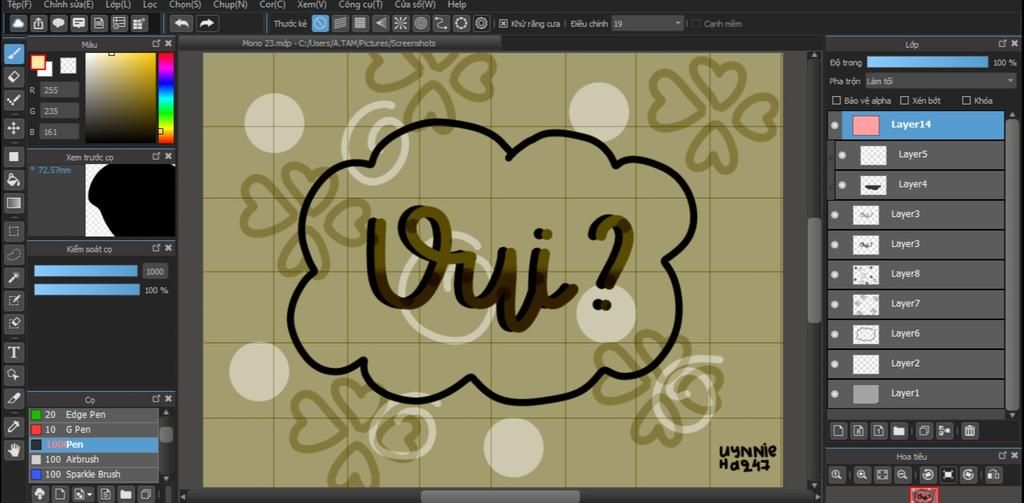Select the Brush tool in left toolbar

click(14, 53)
